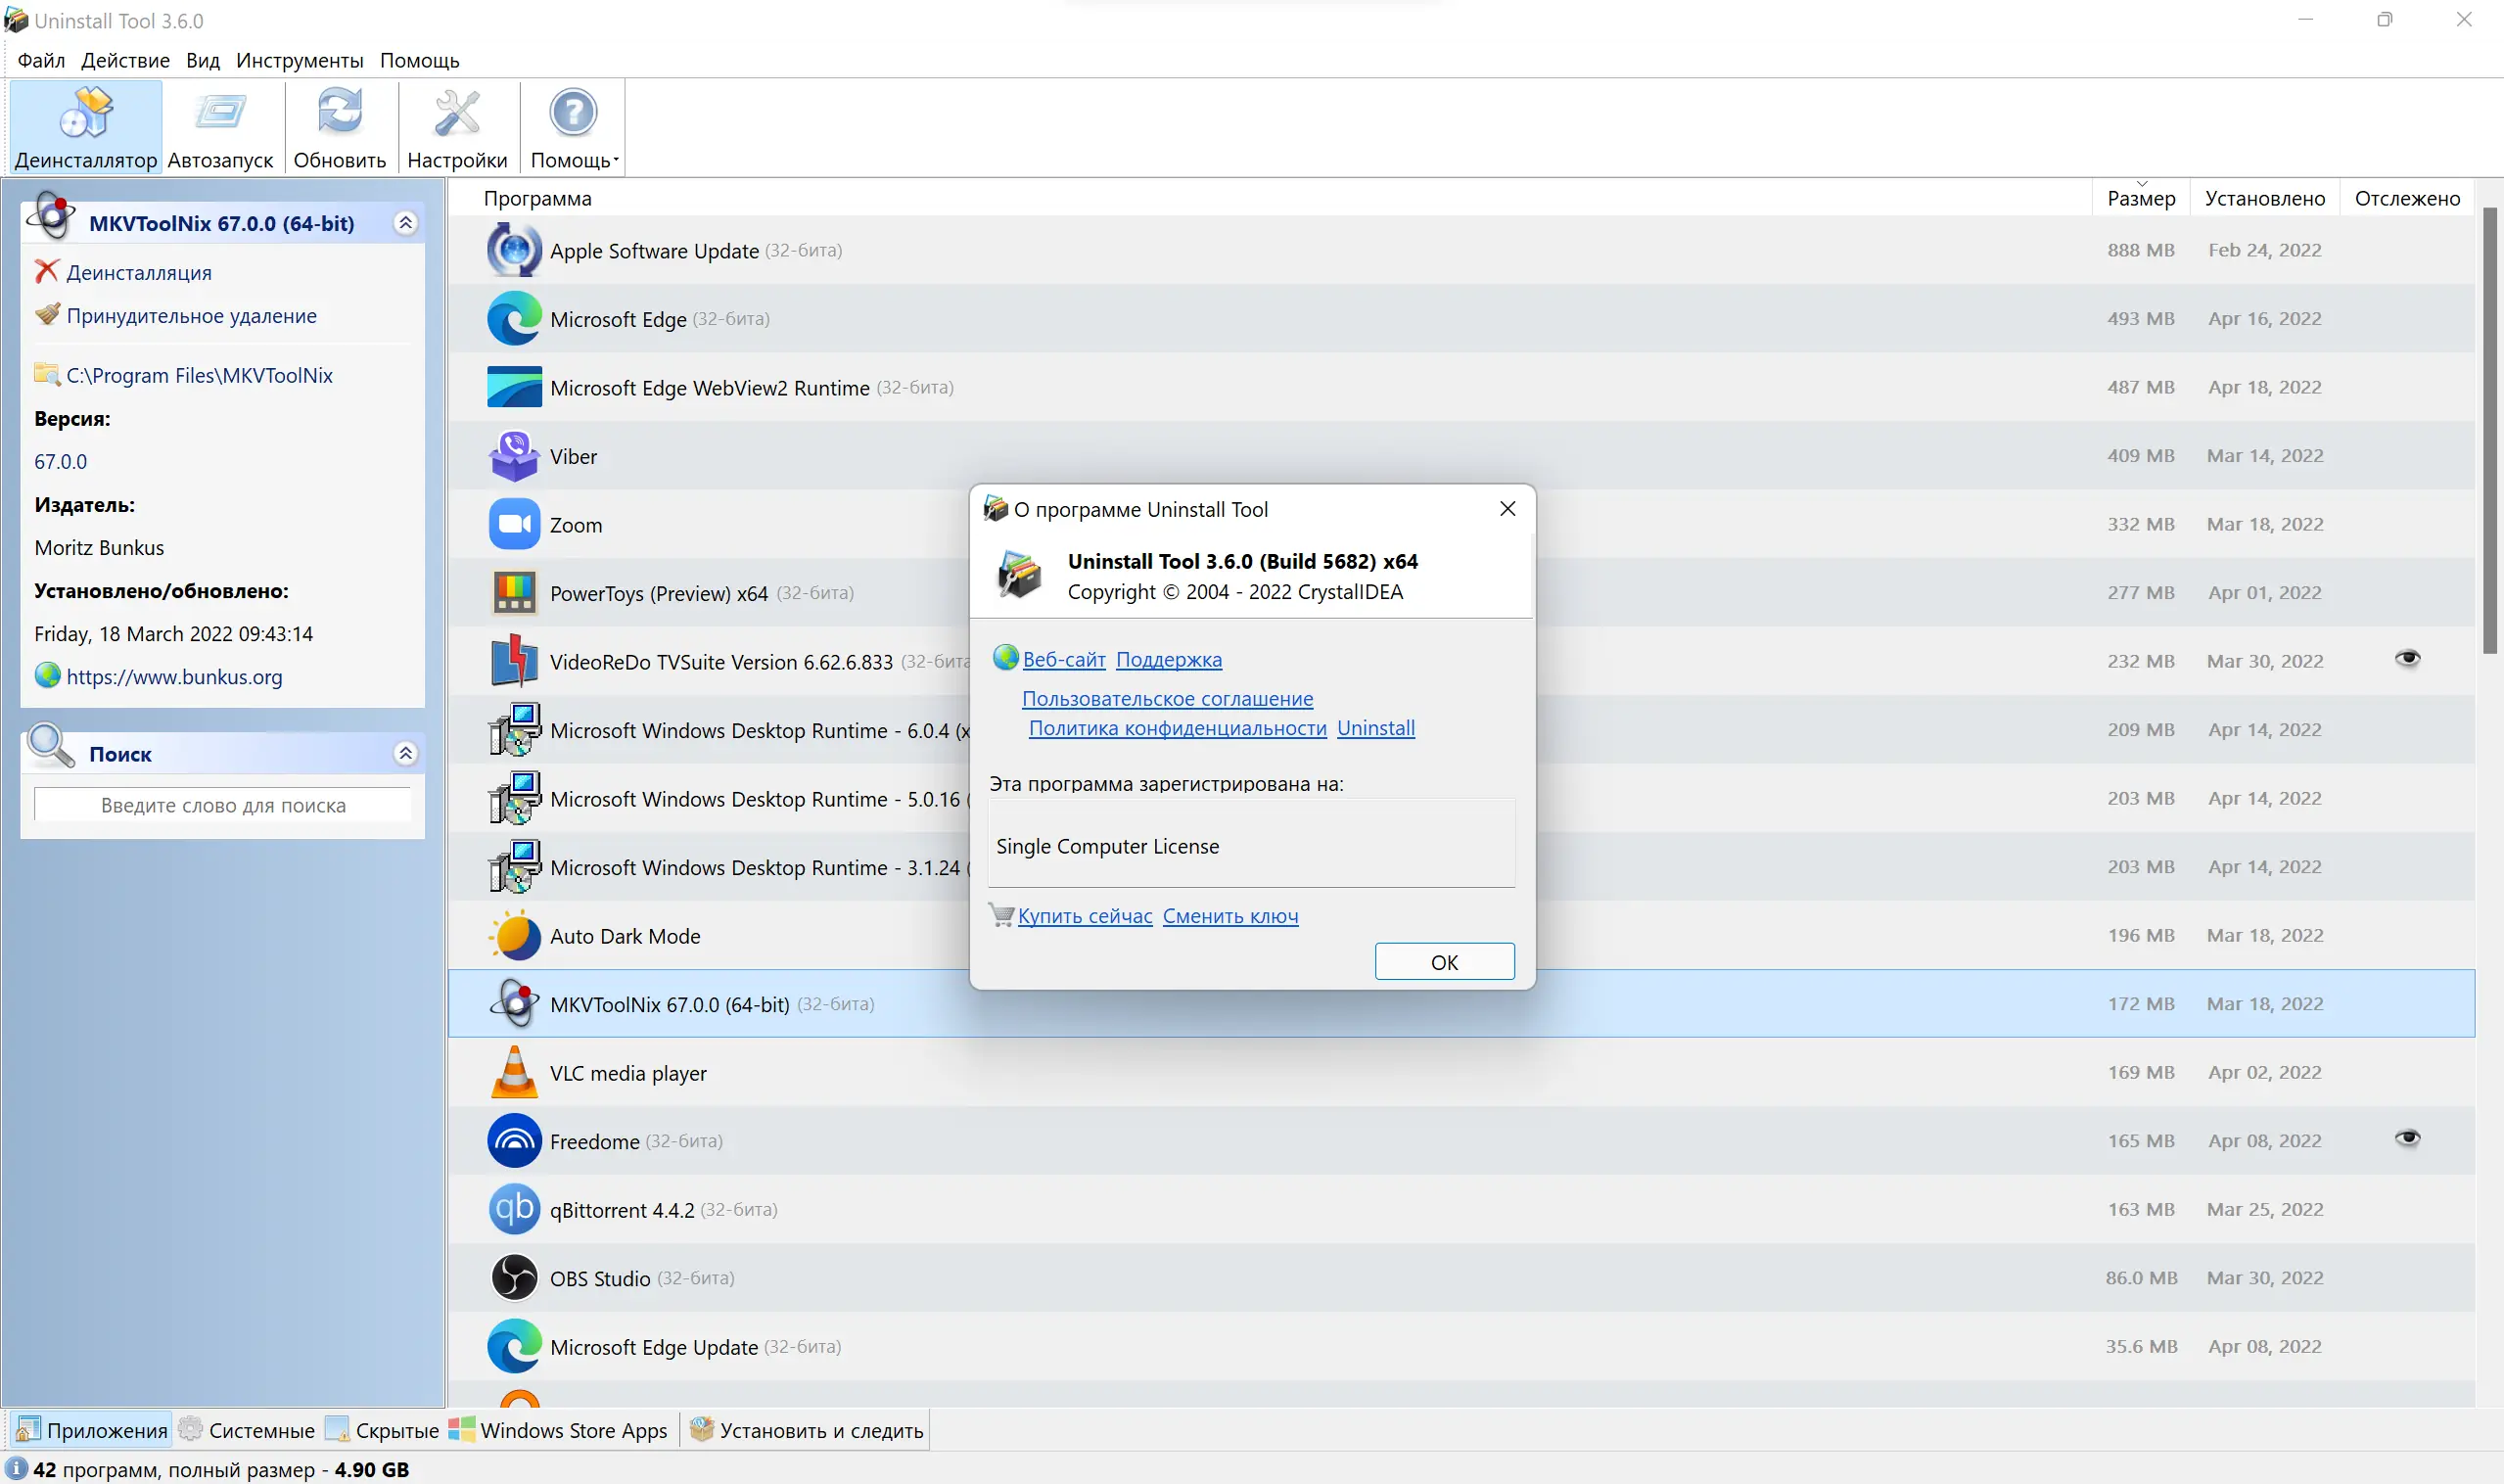Collapse the MKVToolNix details panel chevron
2504x1484 pixels.
tap(405, 223)
